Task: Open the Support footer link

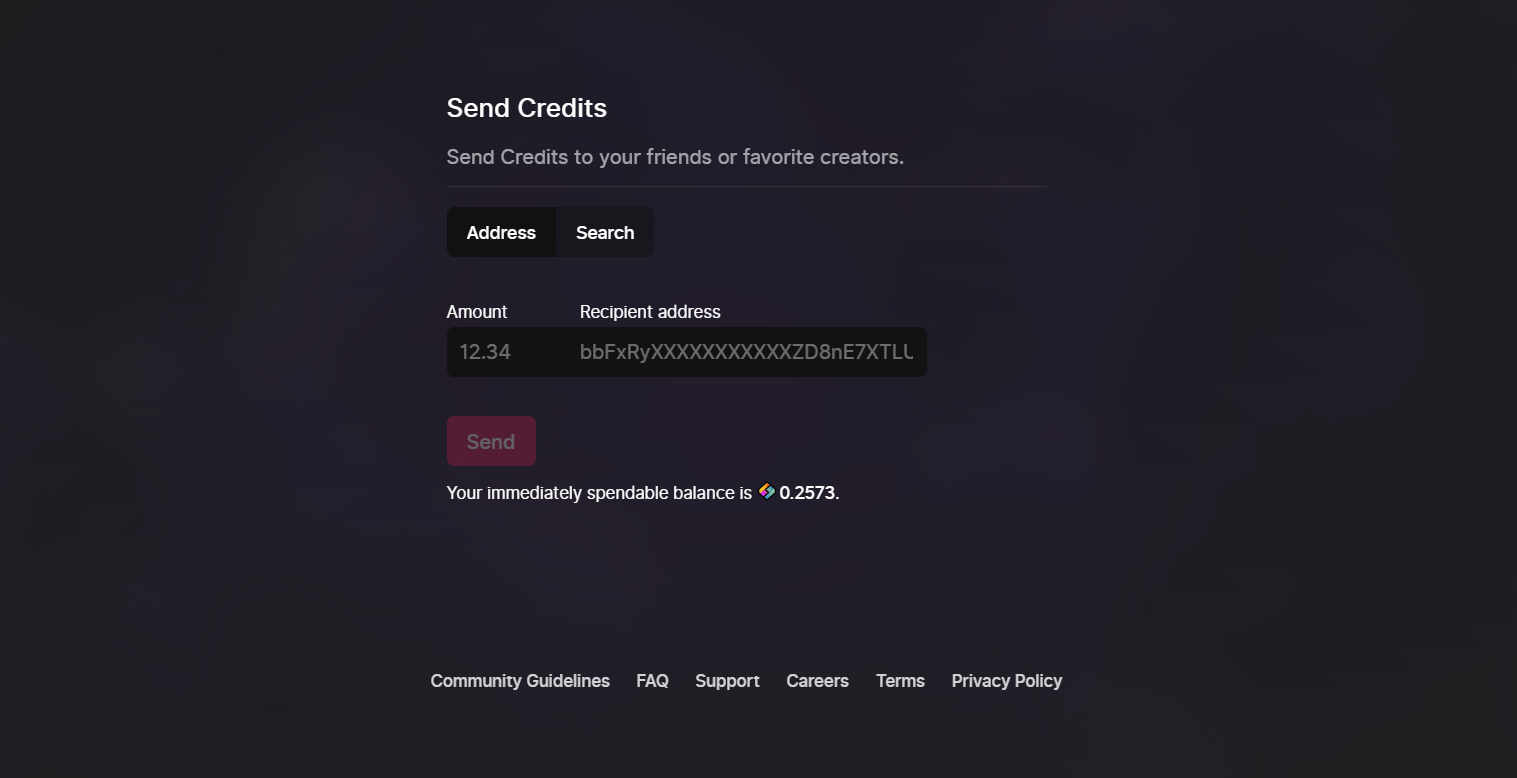Action: point(727,681)
